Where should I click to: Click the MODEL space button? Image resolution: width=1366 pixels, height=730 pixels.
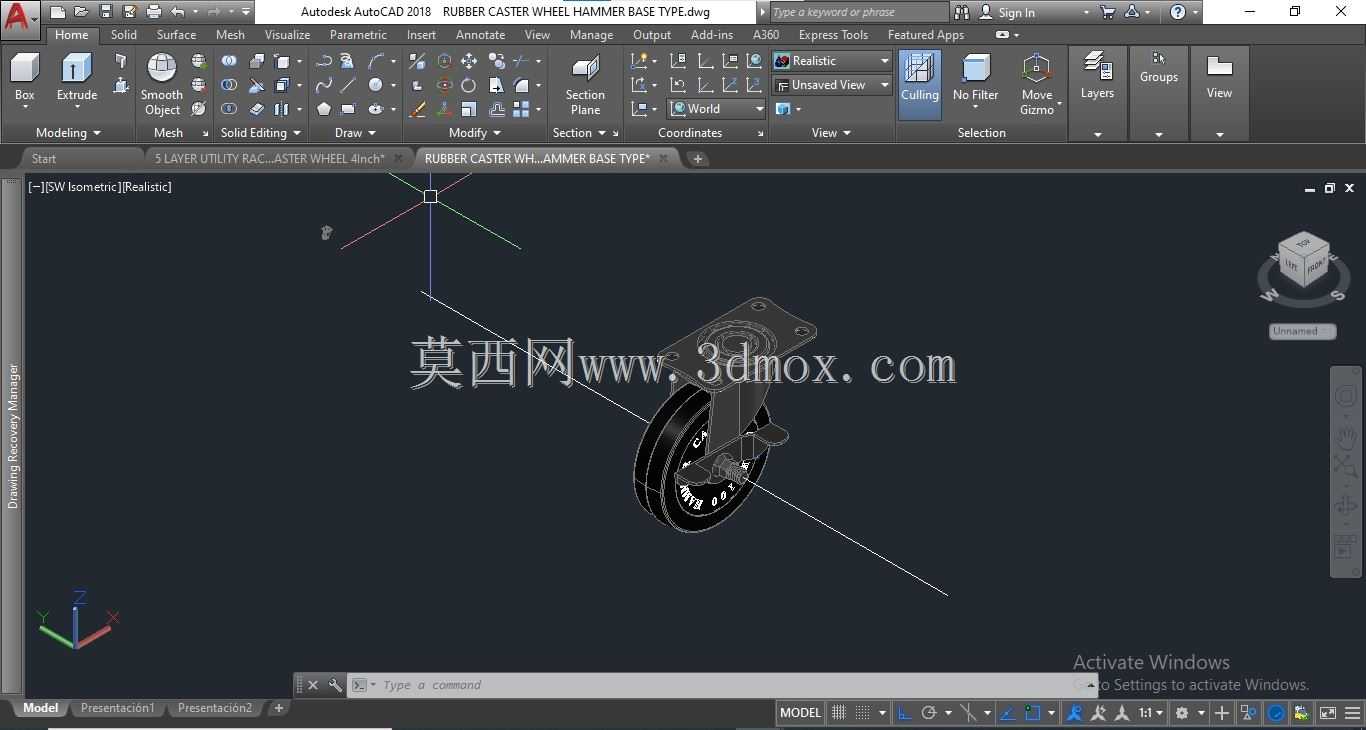[x=800, y=713]
